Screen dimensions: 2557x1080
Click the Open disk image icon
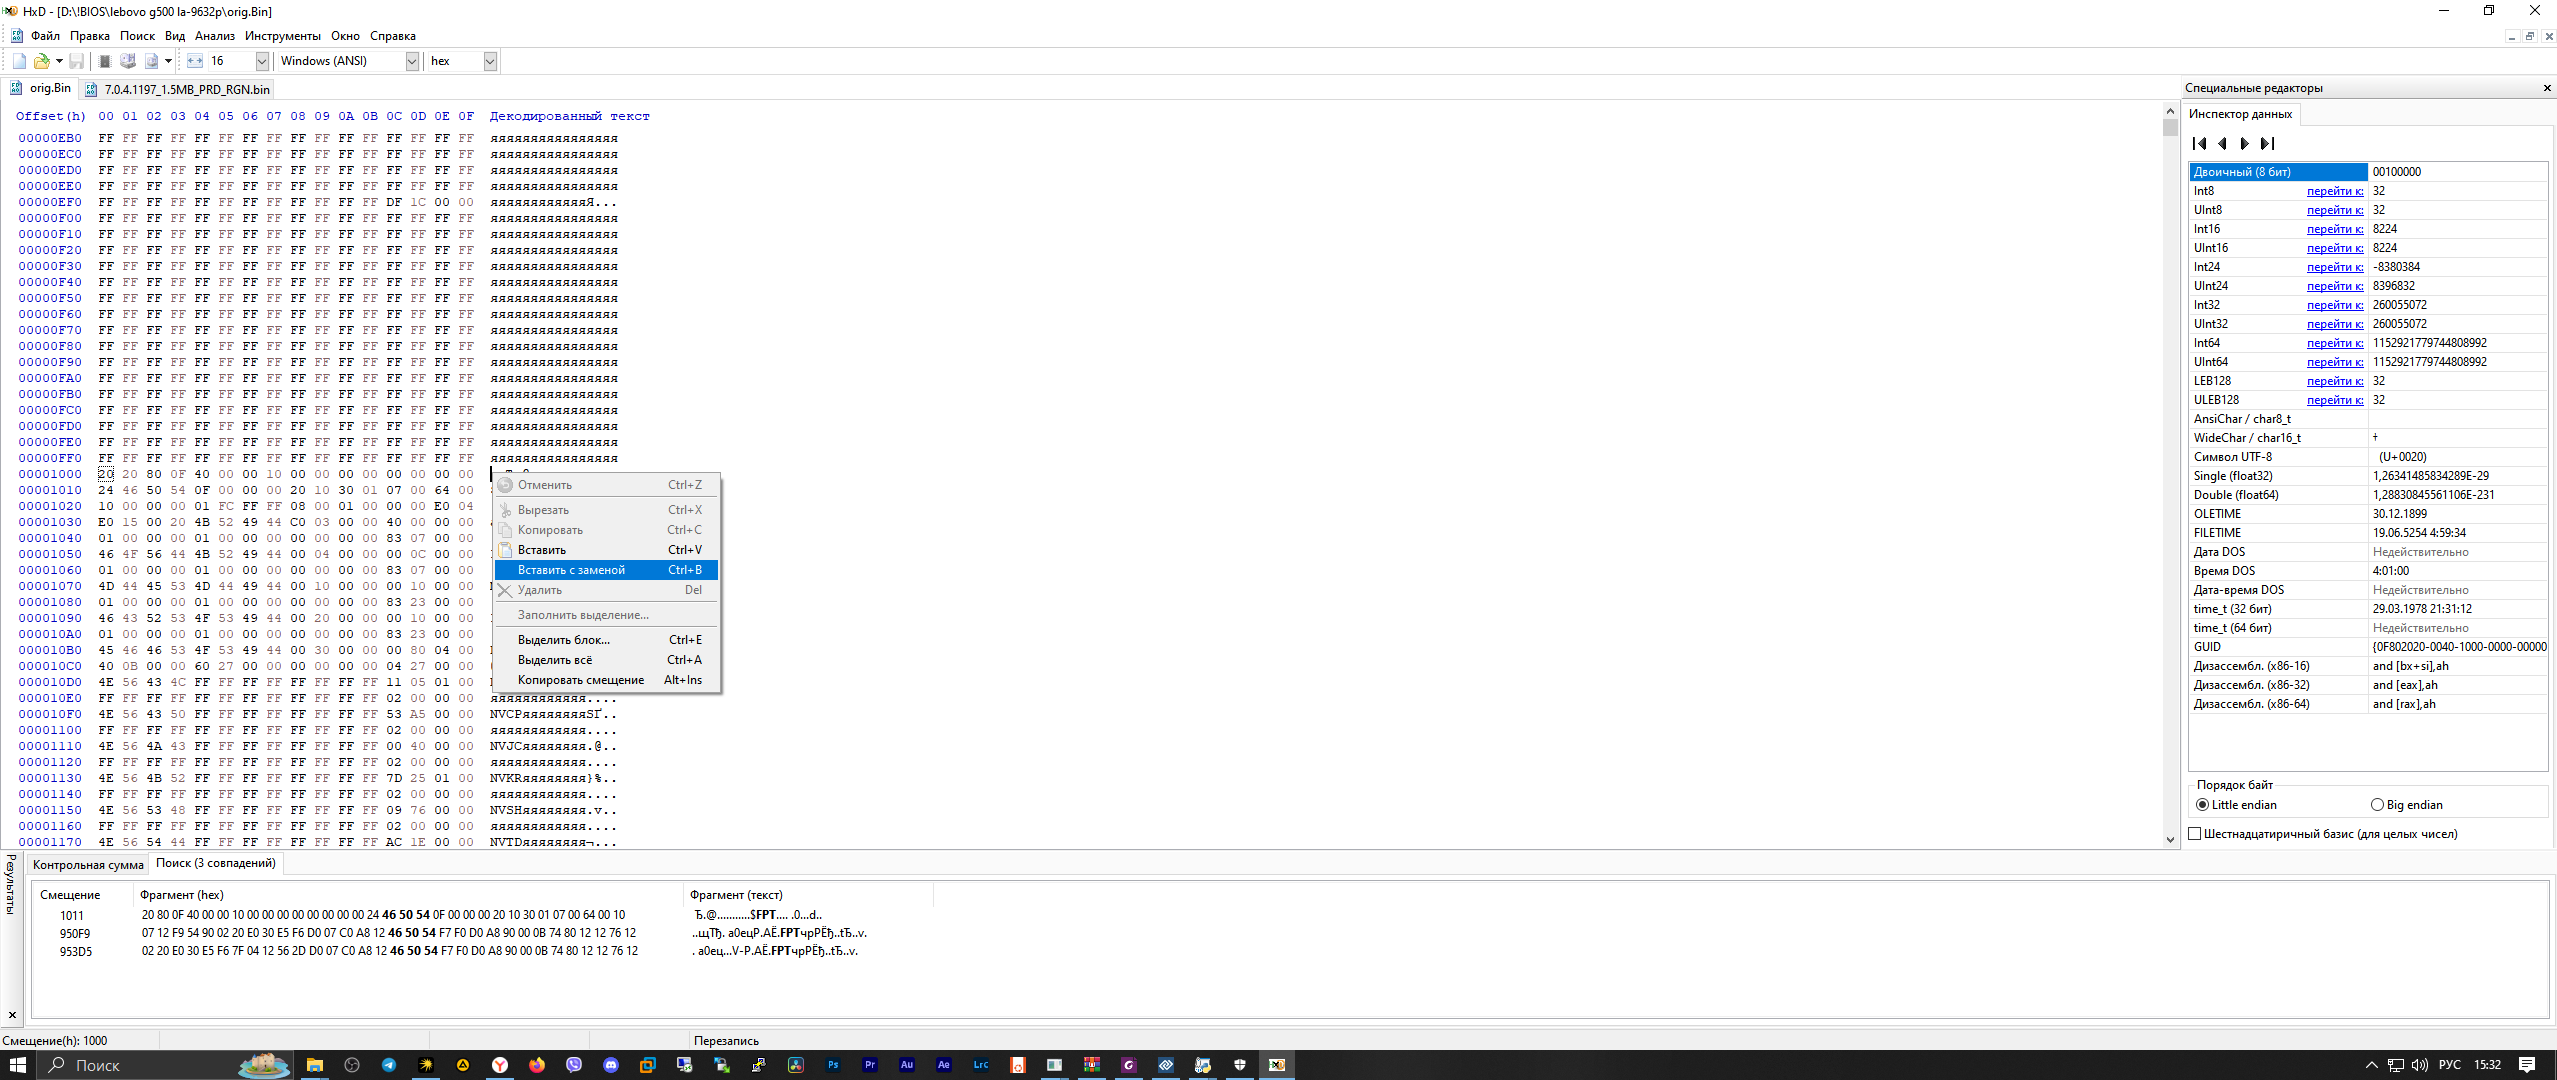151,61
